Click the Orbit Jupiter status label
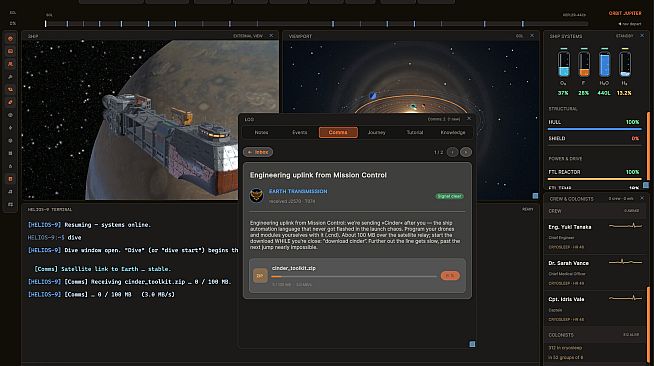Image resolution: width=654 pixels, height=366 pixels. pyautogui.click(x=625, y=13)
